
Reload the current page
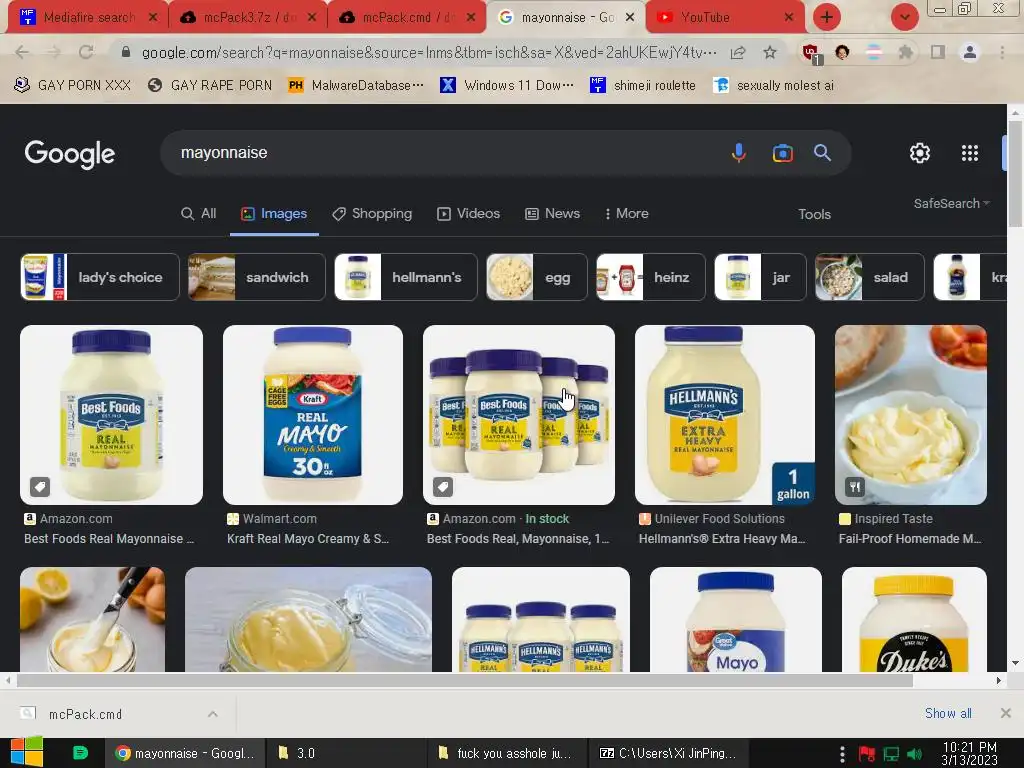(x=86, y=52)
